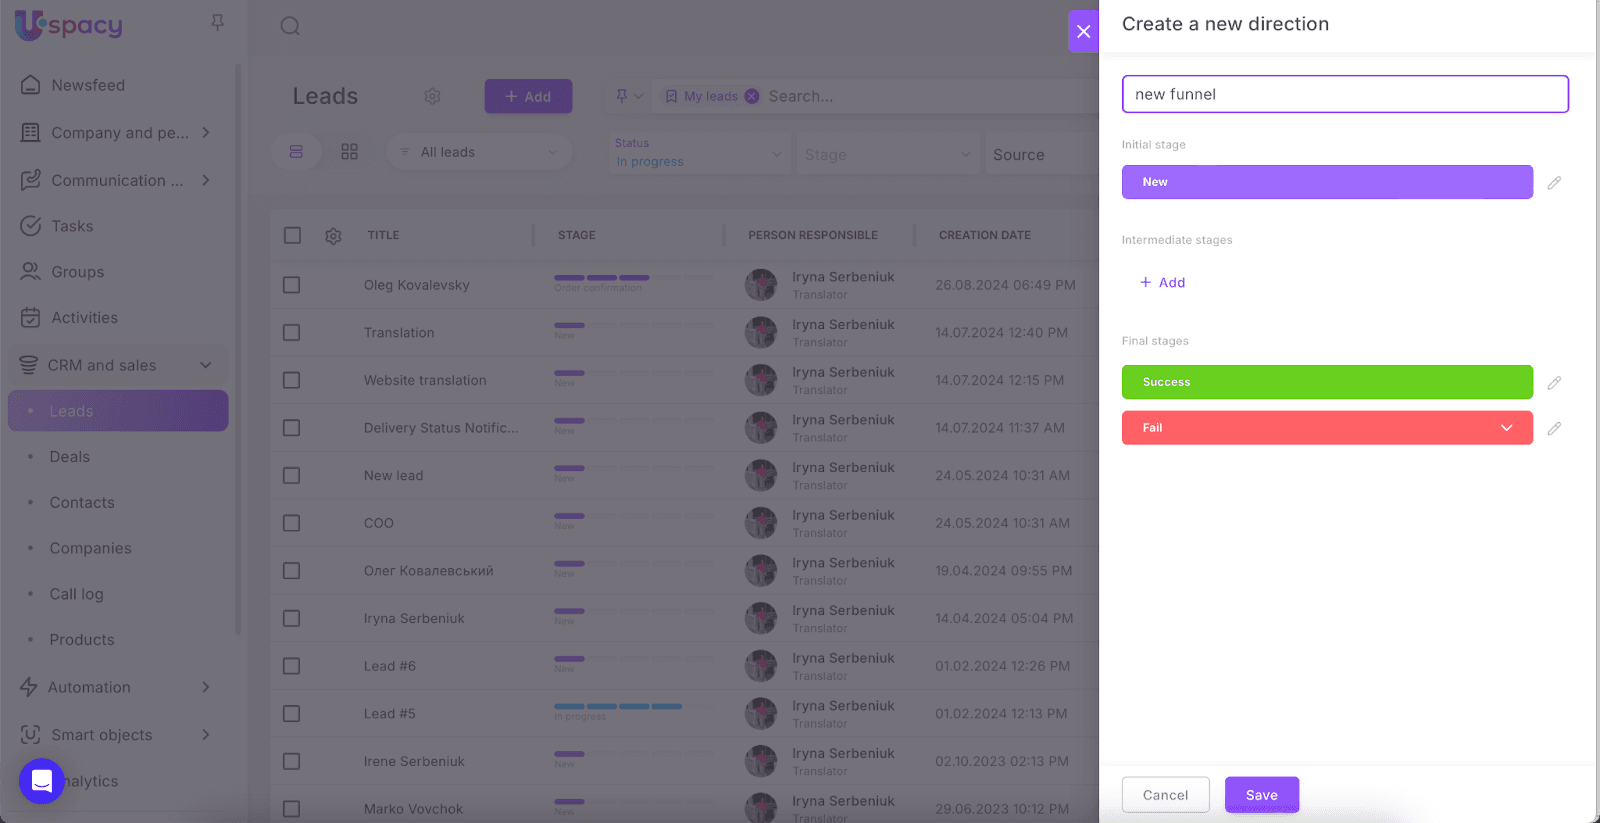
Task: Click the pencil icon beside New stage
Action: [1554, 183]
